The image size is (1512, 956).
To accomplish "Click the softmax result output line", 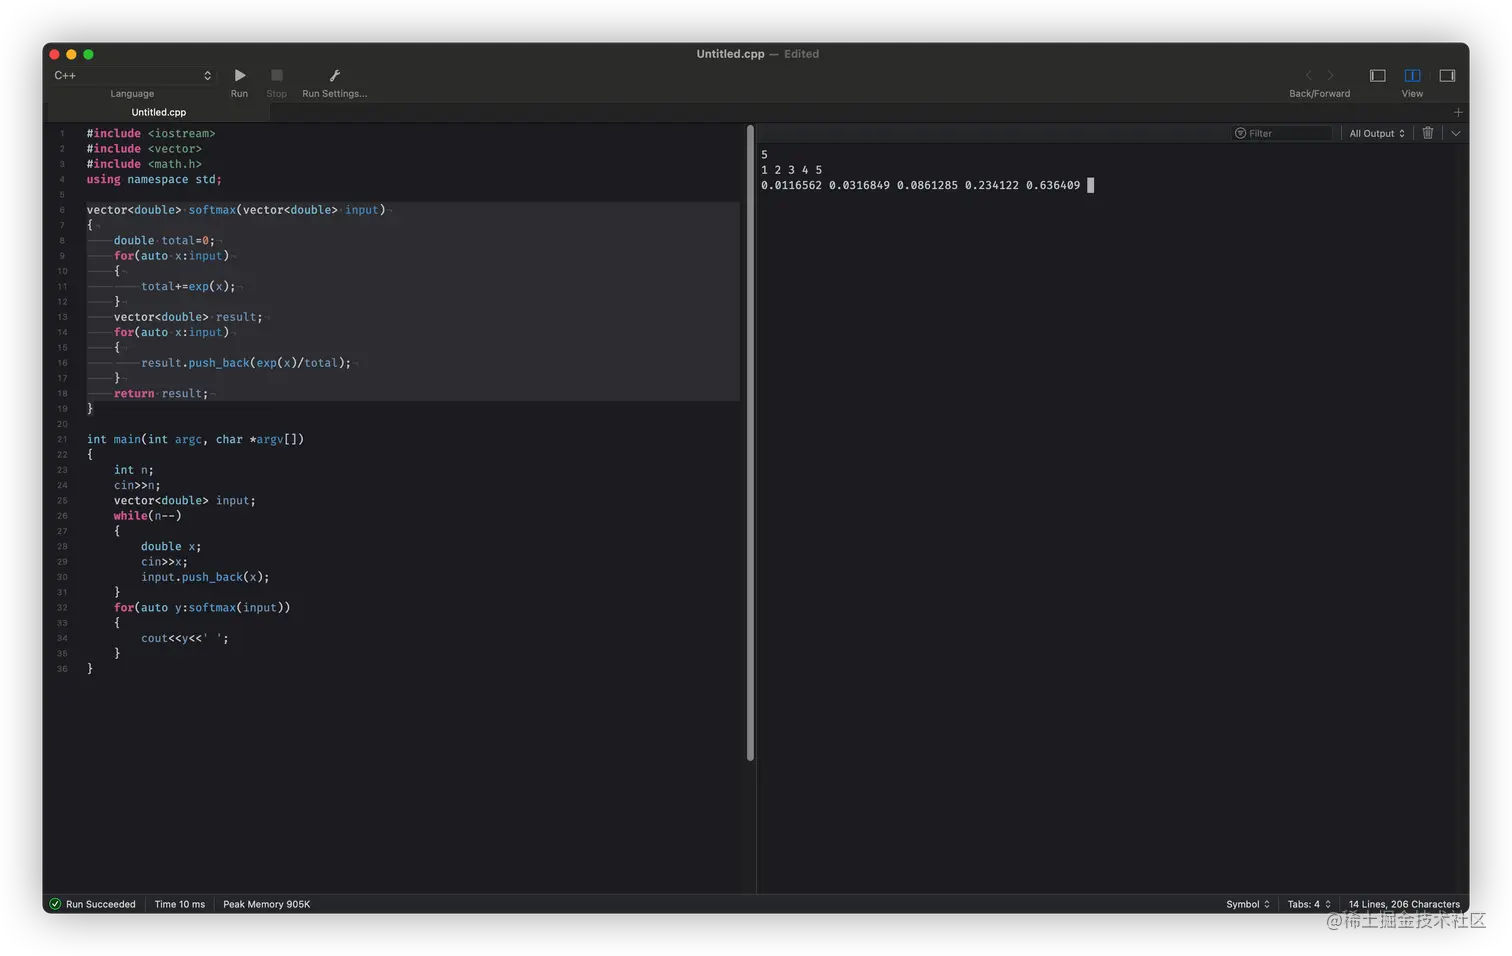I will [920, 185].
